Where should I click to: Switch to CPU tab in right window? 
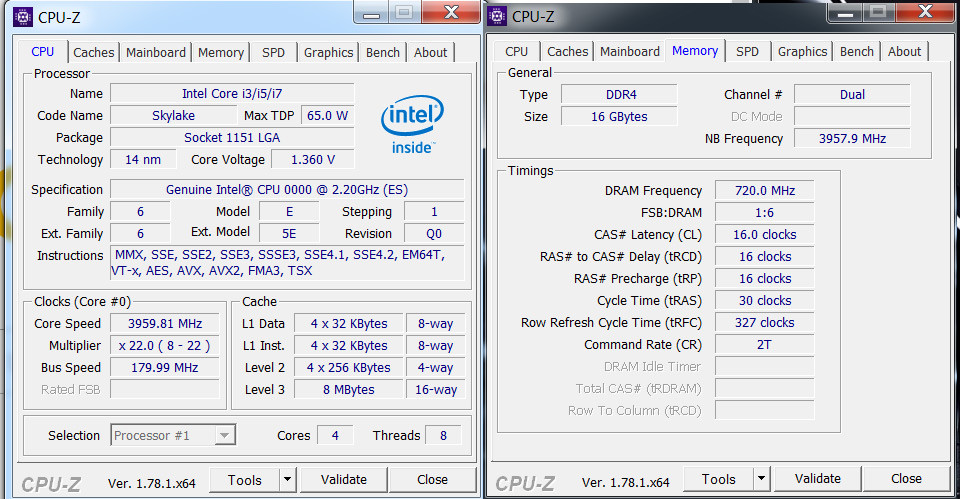(517, 51)
